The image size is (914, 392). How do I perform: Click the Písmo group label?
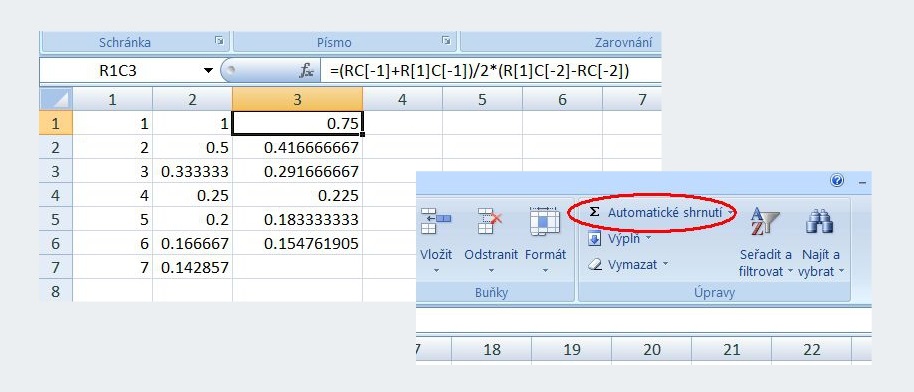[335, 43]
